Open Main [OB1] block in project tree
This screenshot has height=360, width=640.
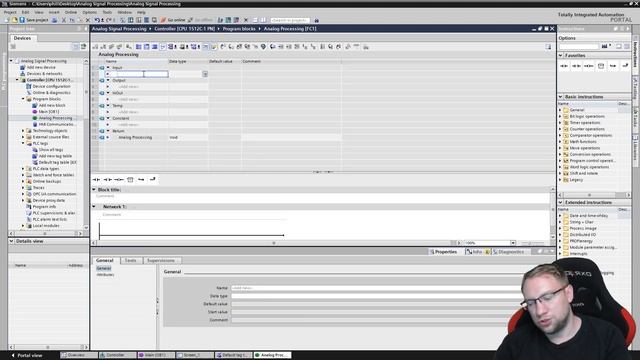click(49, 111)
